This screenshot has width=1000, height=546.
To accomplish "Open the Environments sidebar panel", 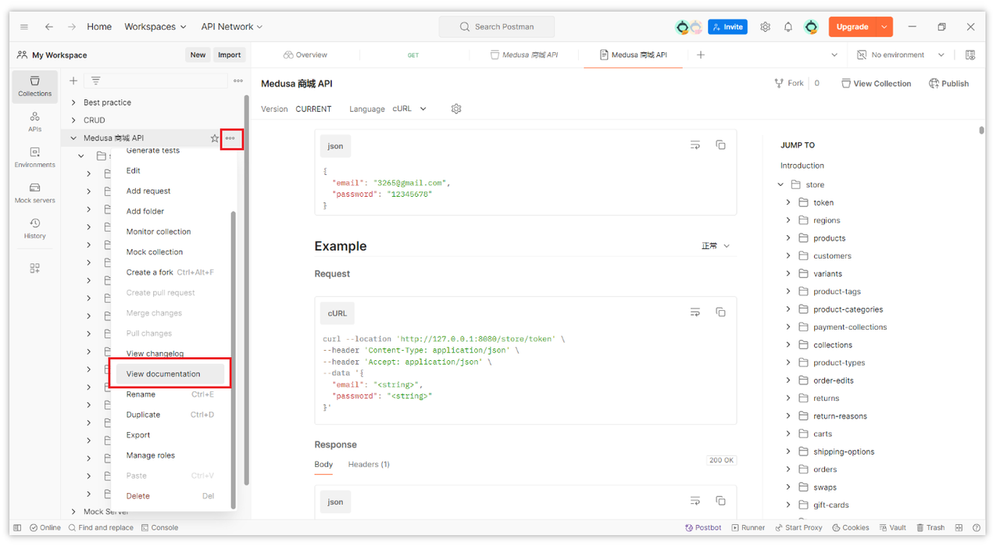I will tap(34, 158).
